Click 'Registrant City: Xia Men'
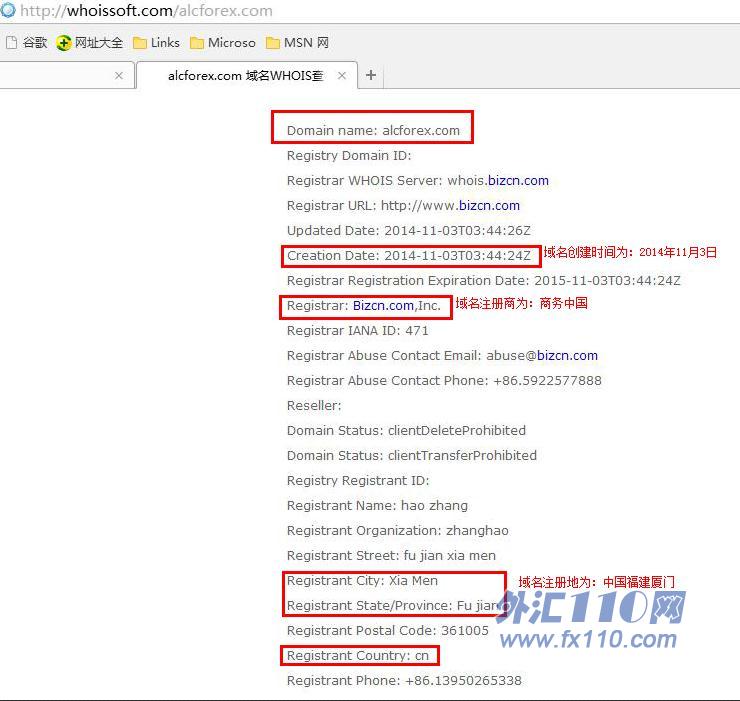740x701 pixels. pyautogui.click(x=362, y=581)
